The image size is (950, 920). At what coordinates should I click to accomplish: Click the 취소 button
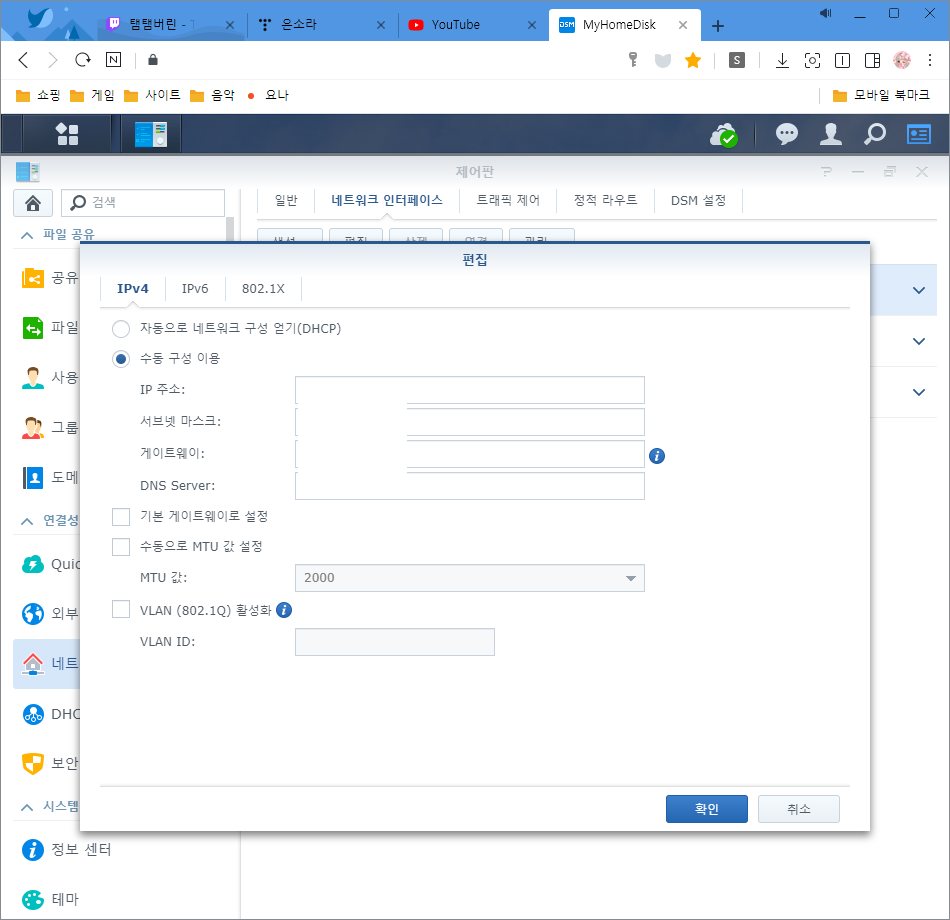tap(798, 809)
